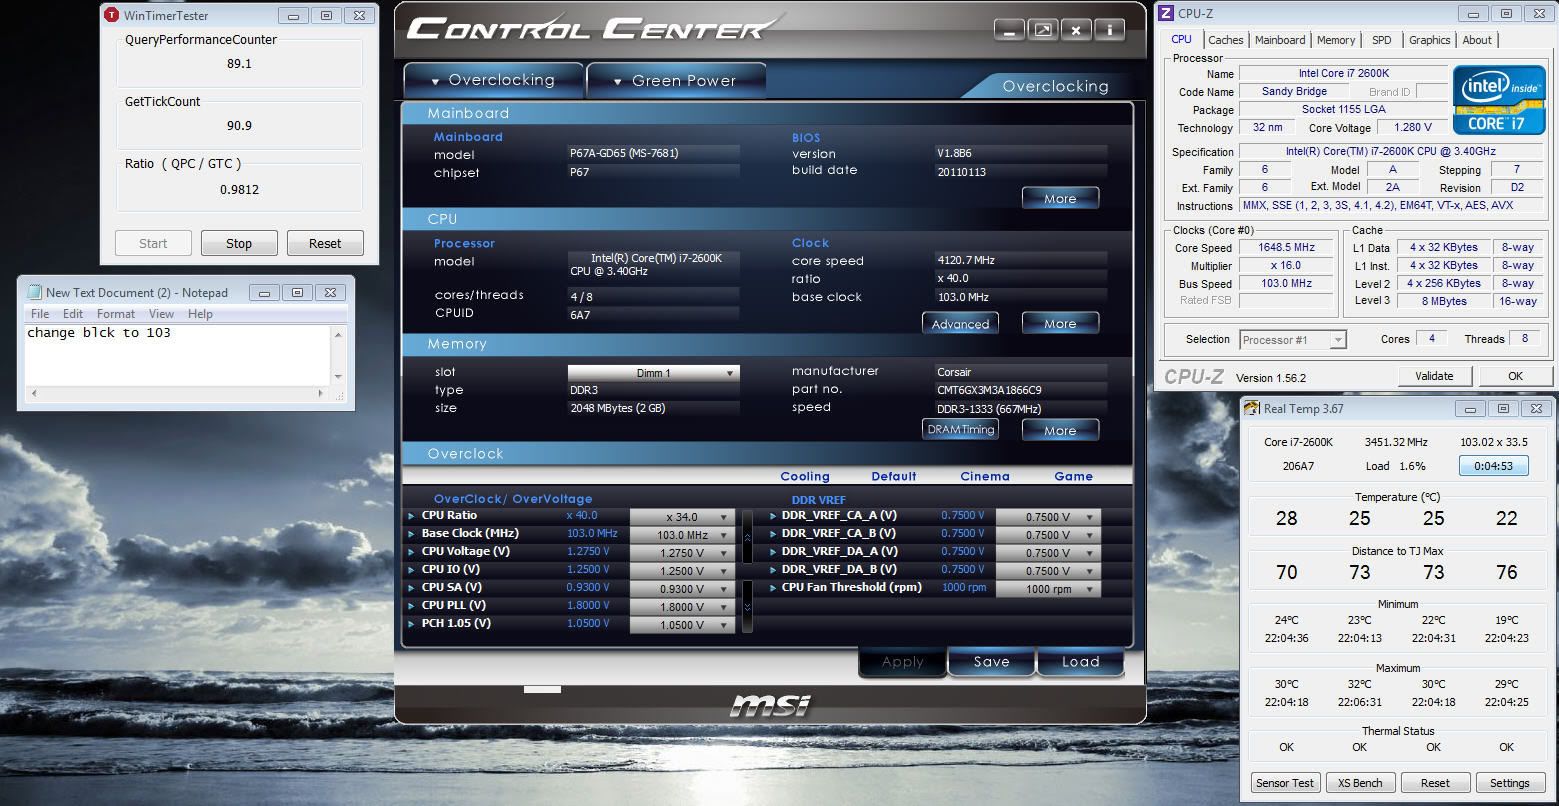This screenshot has height=806, width=1559.
Task: Switch Control Center to compact mode icon
Action: 1043,30
